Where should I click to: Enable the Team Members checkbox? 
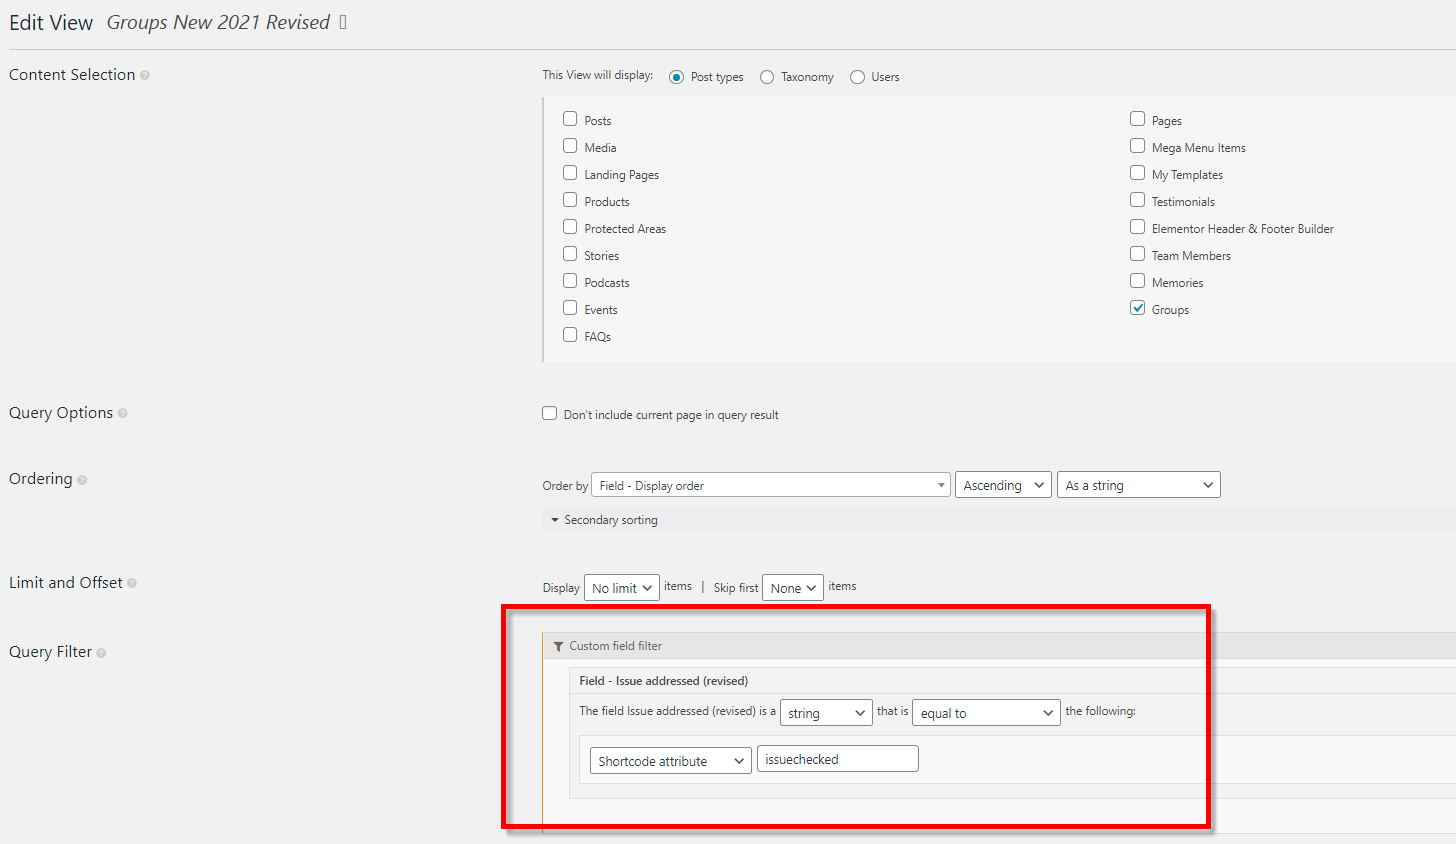coord(1137,254)
